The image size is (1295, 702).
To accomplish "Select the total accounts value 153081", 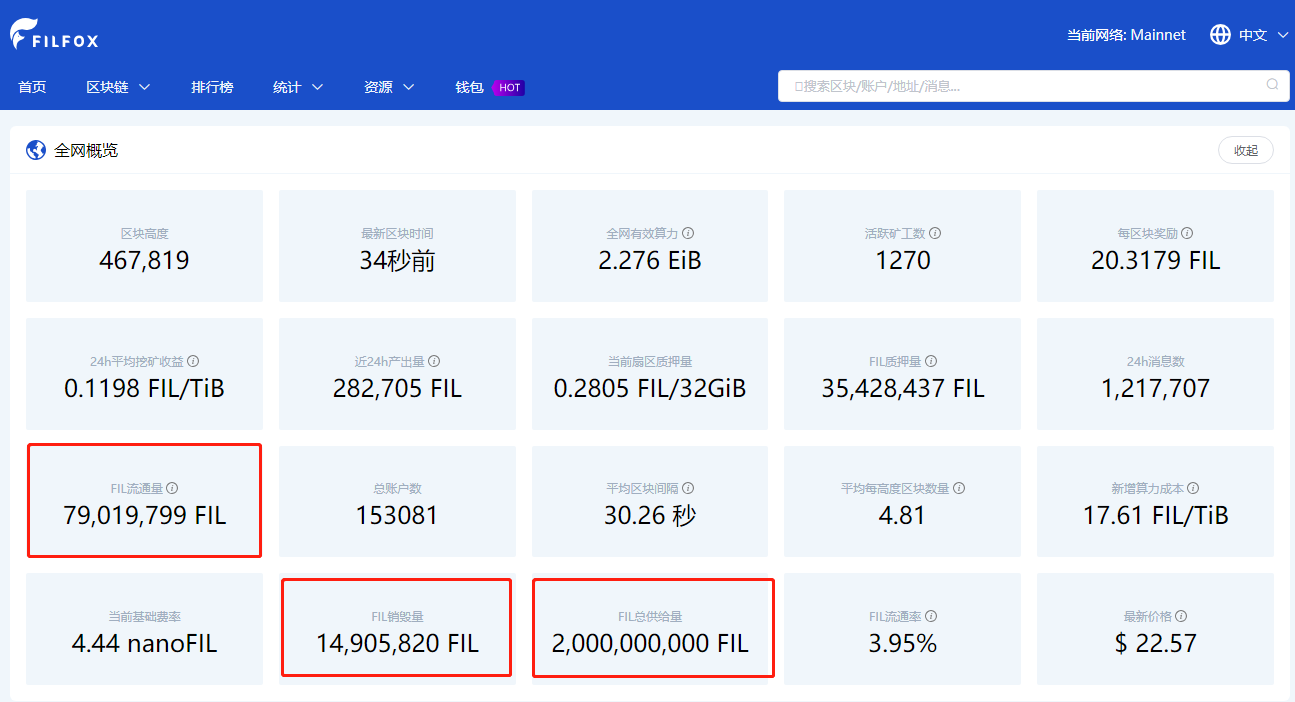I will tap(397, 516).
